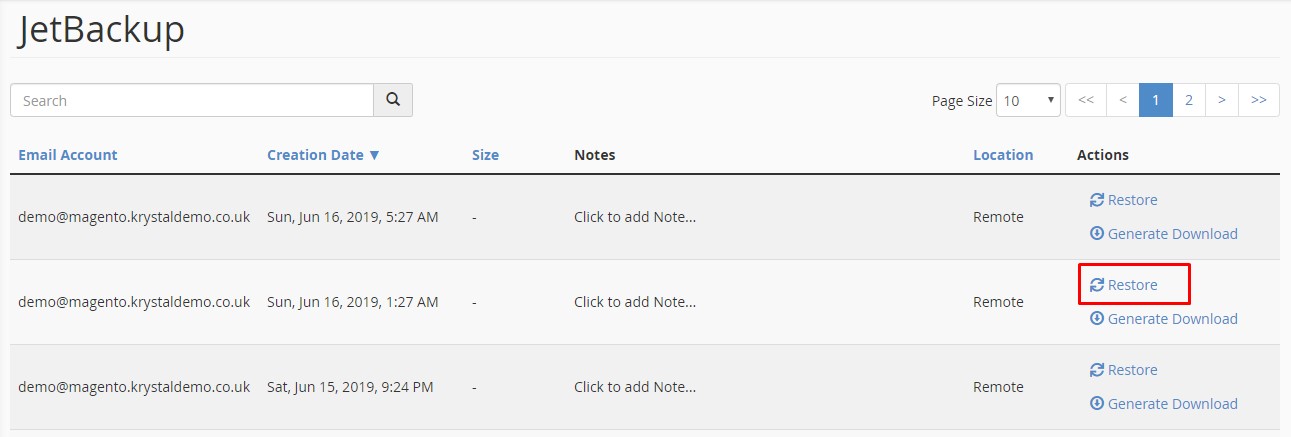
Task: Focus the Search input field
Action: [192, 100]
